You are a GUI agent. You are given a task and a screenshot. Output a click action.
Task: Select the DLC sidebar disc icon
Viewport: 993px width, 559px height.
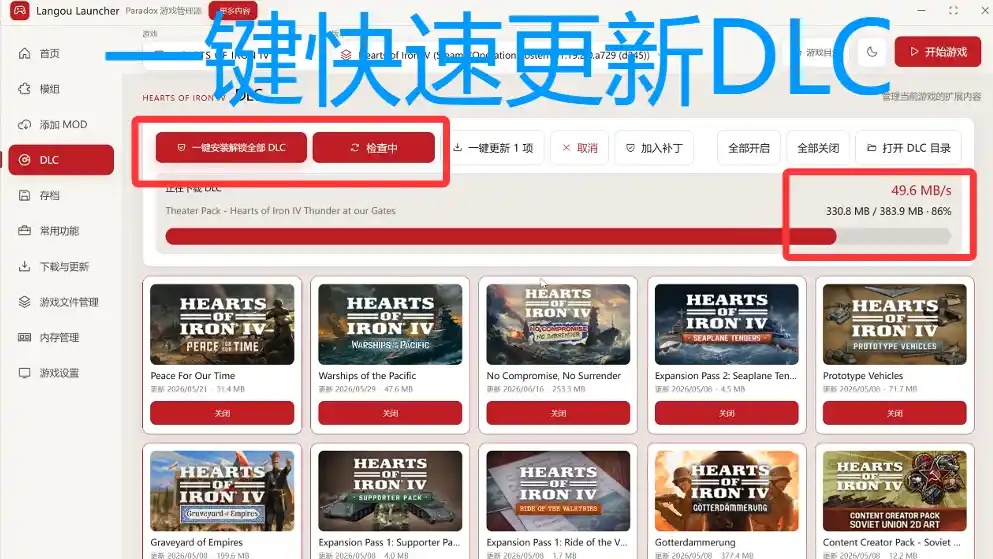(x=24, y=160)
